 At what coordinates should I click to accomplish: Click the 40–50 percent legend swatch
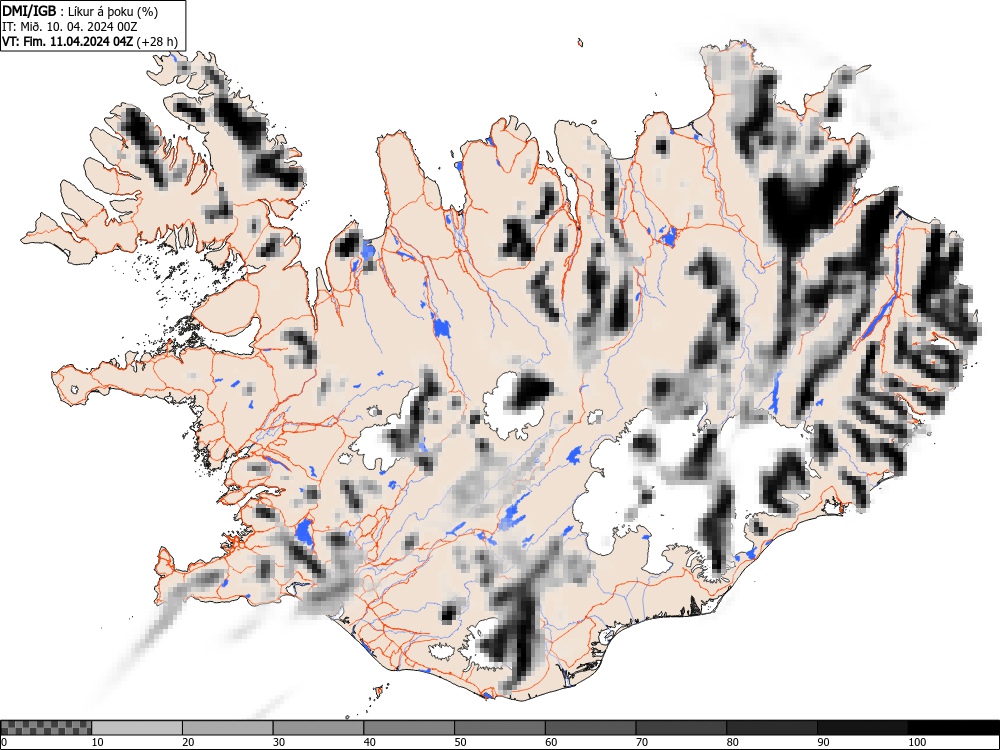click(409, 728)
